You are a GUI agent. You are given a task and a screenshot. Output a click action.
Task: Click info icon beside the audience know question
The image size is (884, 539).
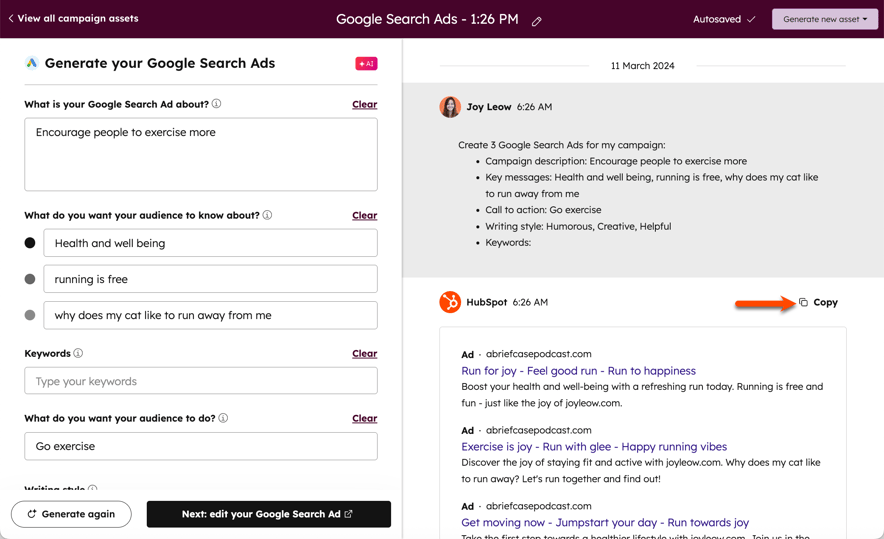[x=267, y=215]
